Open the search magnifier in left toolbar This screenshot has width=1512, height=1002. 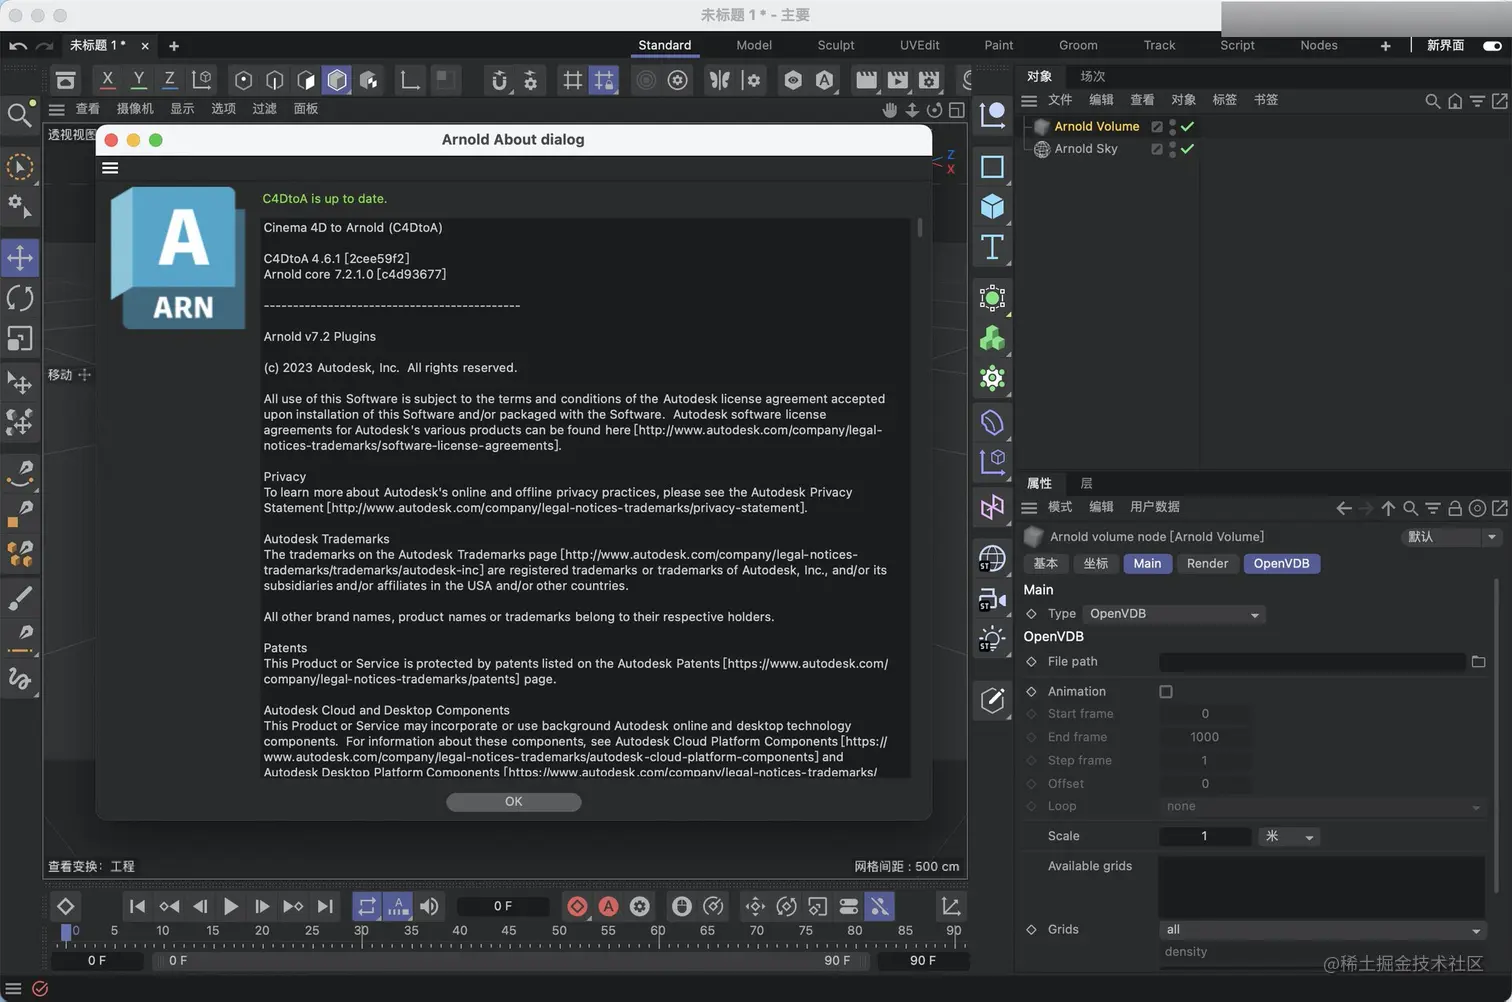pos(19,114)
